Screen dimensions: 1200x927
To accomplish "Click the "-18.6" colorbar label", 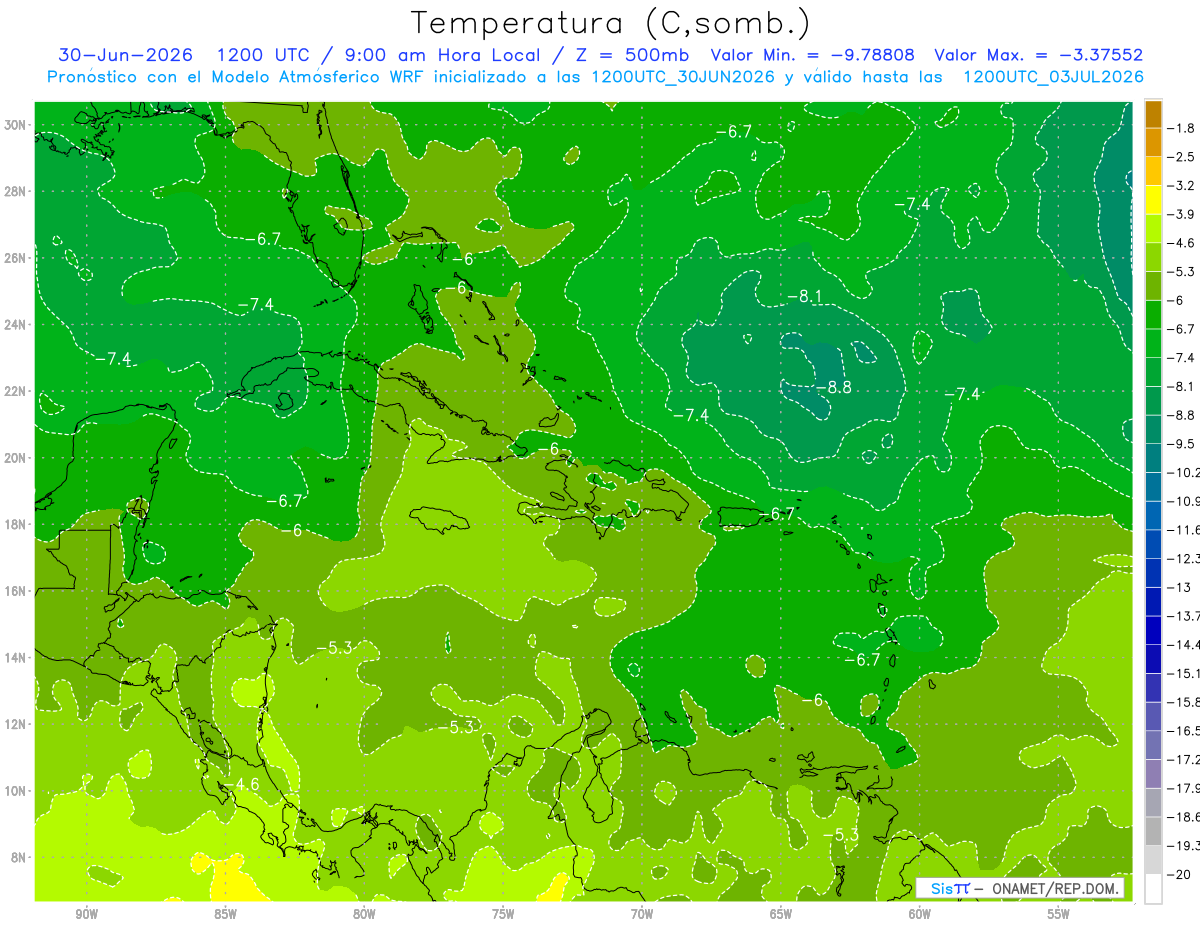I will (x=1184, y=817).
